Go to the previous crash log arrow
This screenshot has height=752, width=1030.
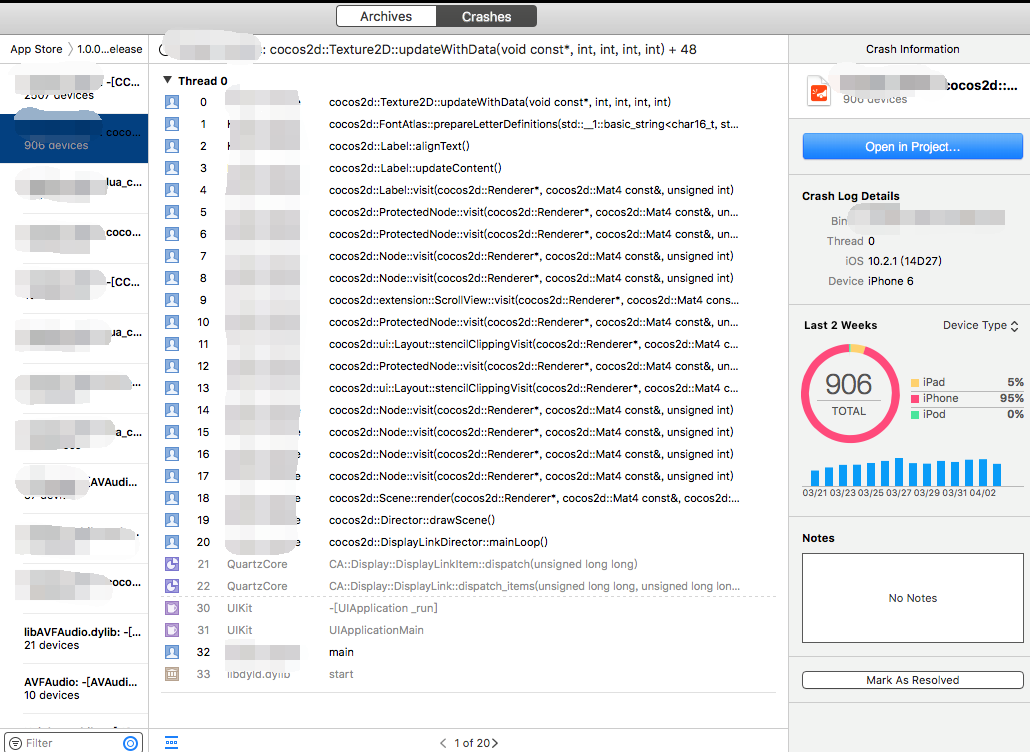[443, 743]
